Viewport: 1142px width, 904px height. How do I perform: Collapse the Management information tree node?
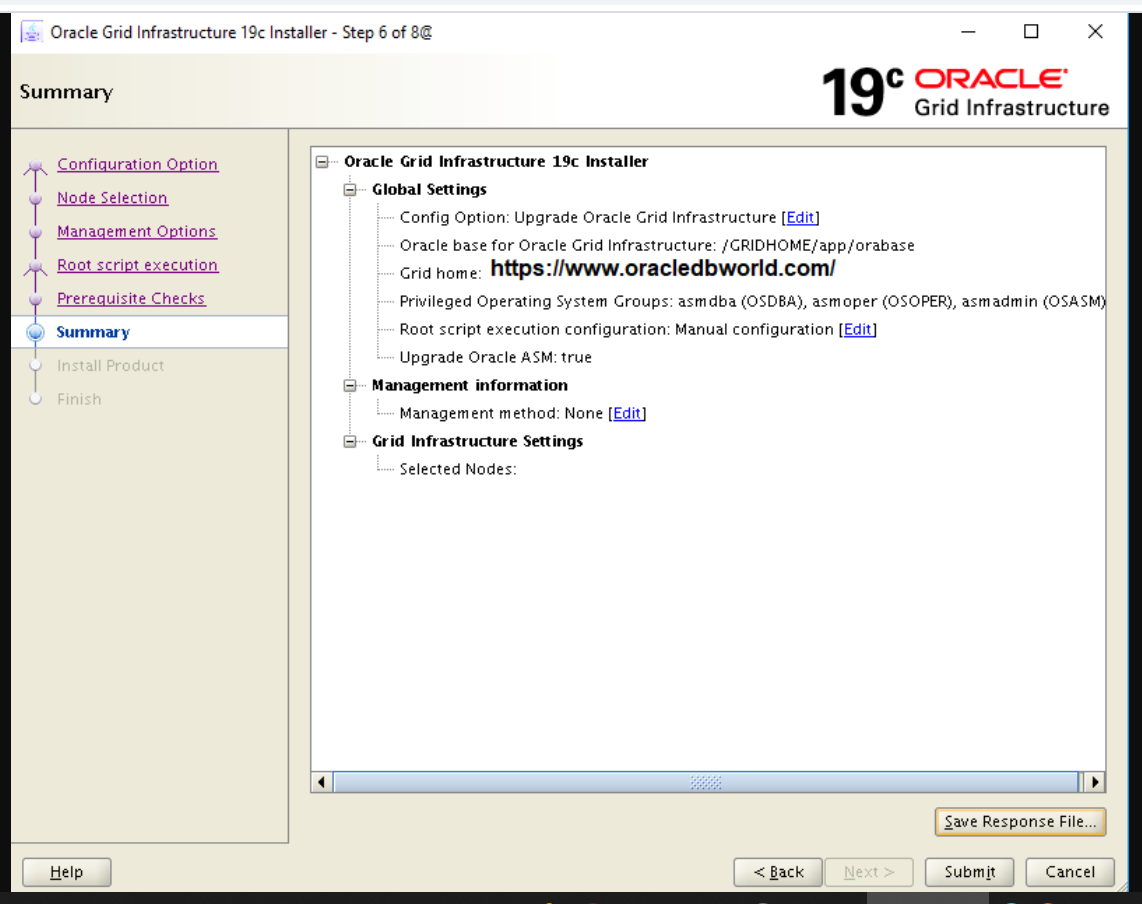pos(350,385)
